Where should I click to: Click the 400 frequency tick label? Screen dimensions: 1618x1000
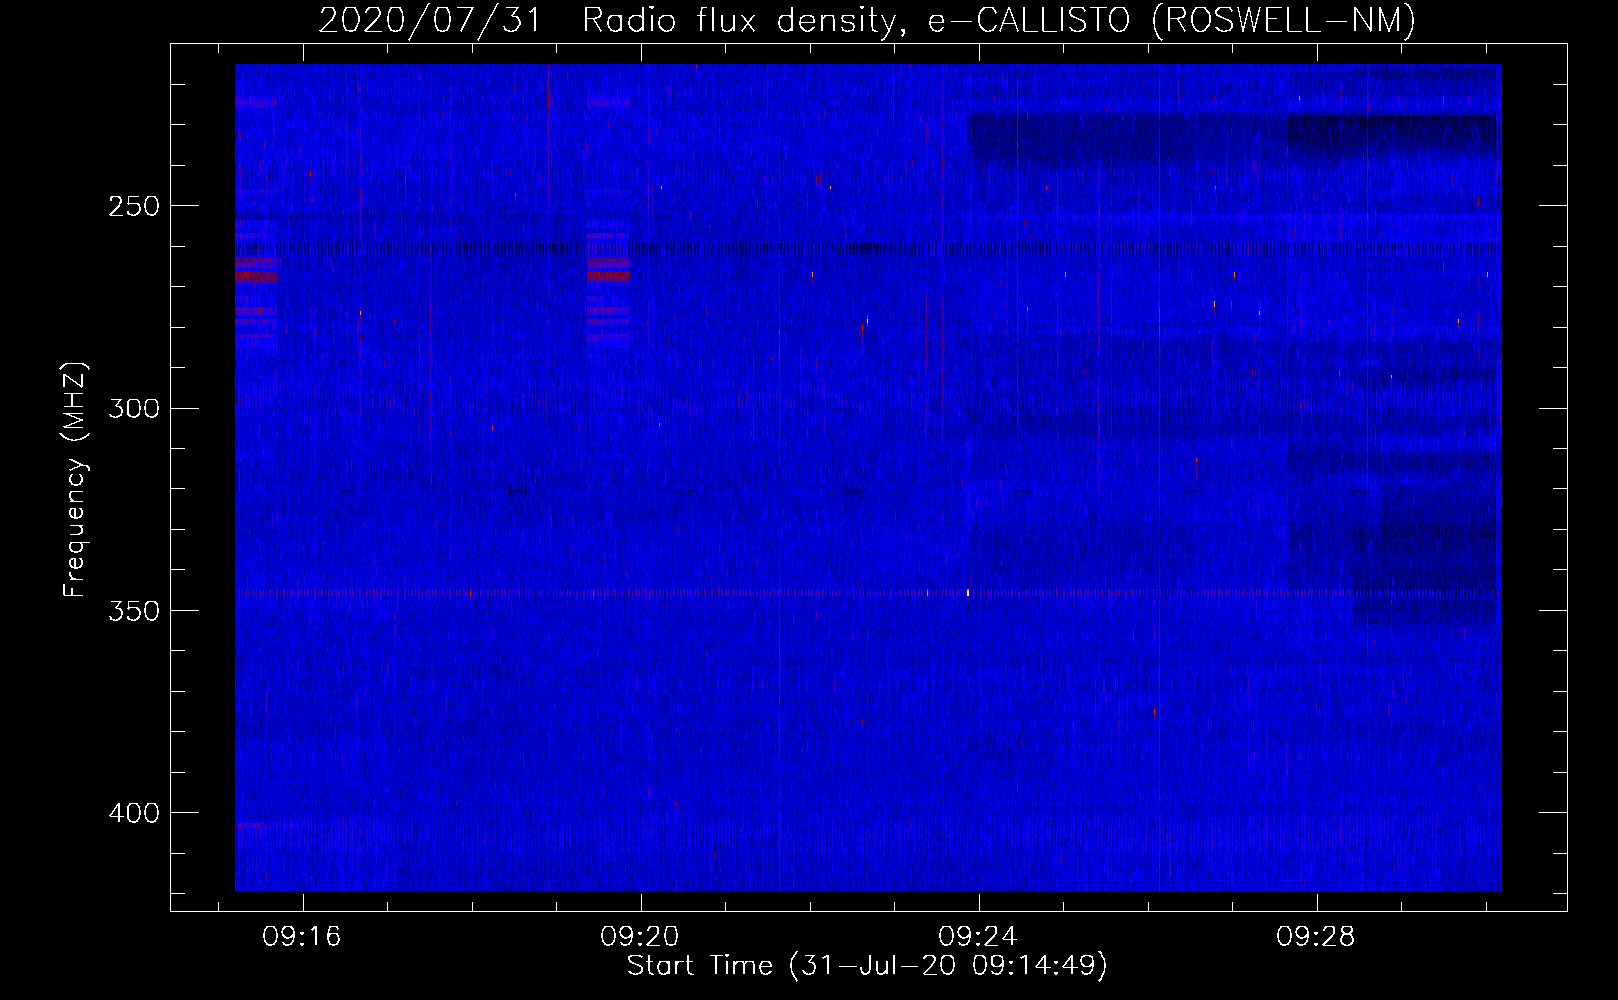(134, 813)
